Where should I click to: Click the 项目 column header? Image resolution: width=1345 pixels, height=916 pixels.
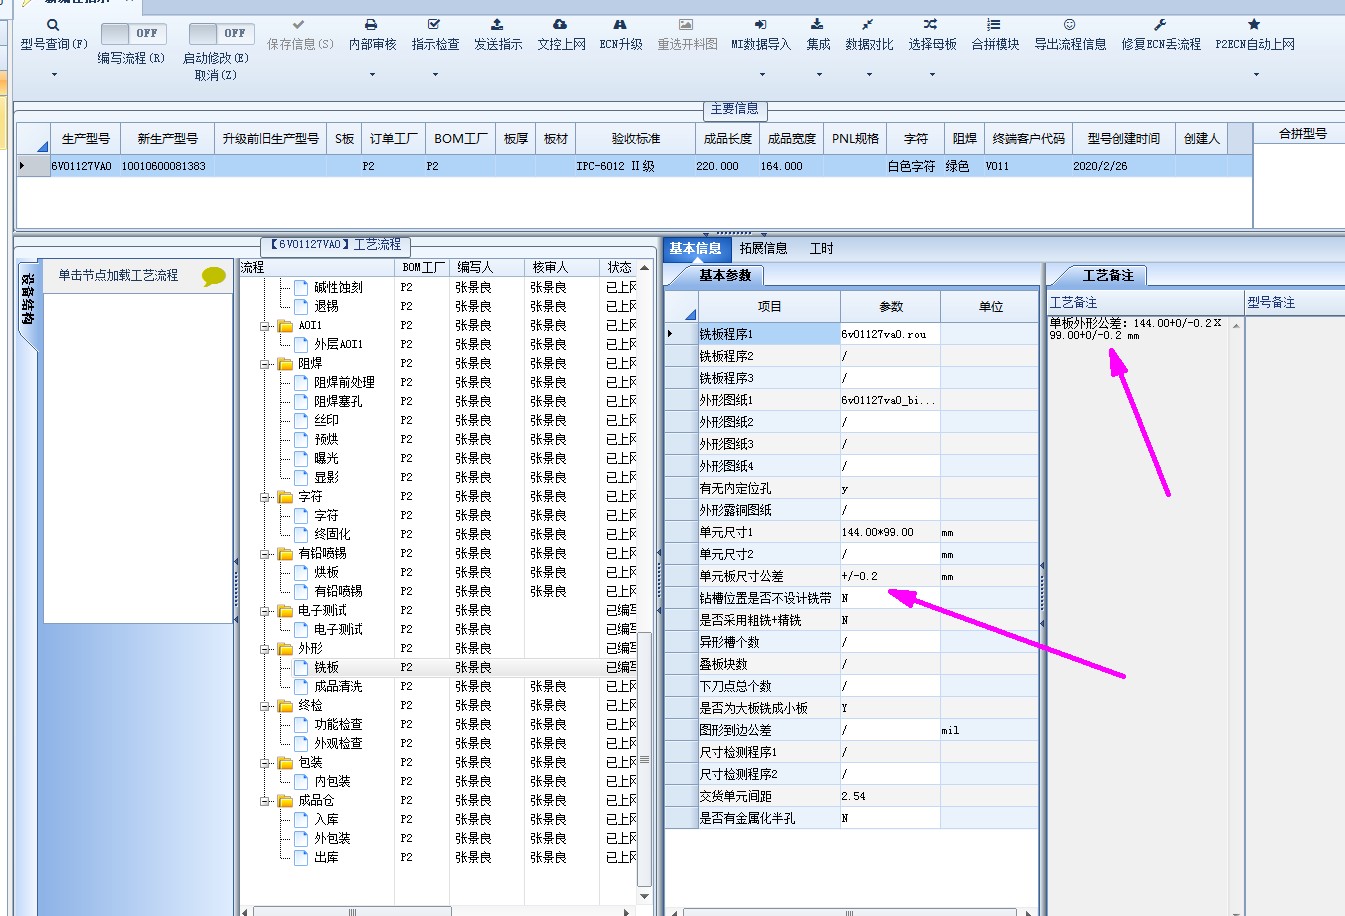click(x=769, y=307)
